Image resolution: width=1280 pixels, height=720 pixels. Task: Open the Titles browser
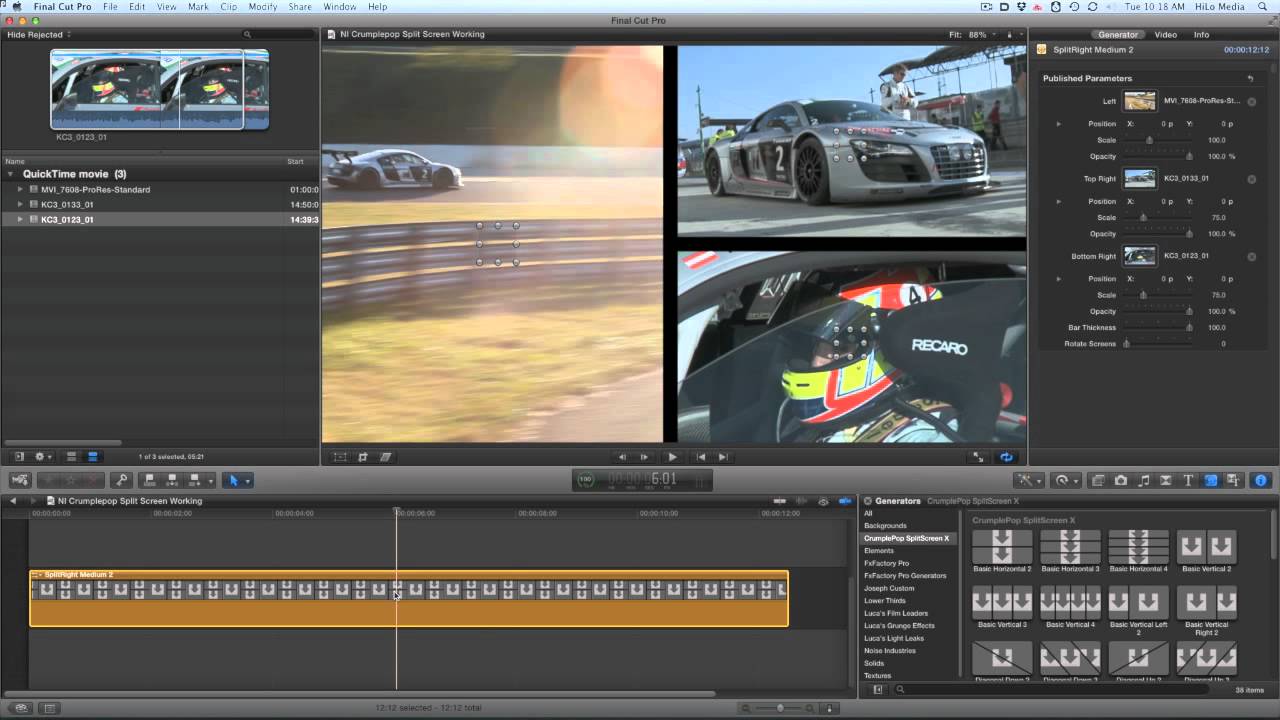(x=1187, y=480)
